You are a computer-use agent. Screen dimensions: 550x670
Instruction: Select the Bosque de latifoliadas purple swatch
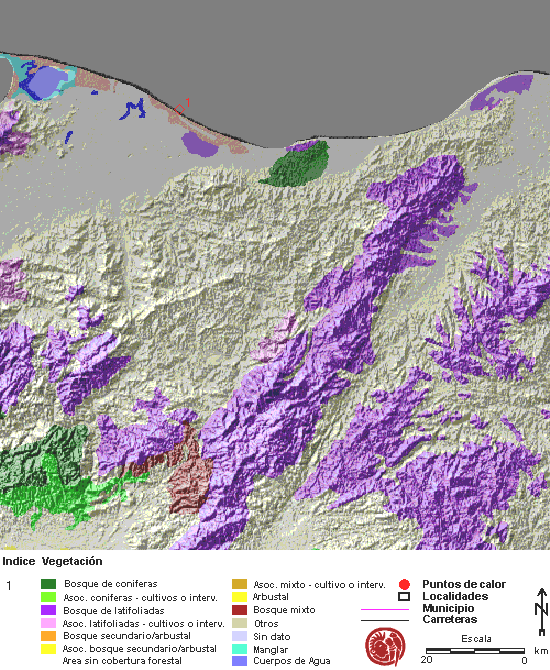coord(48,610)
